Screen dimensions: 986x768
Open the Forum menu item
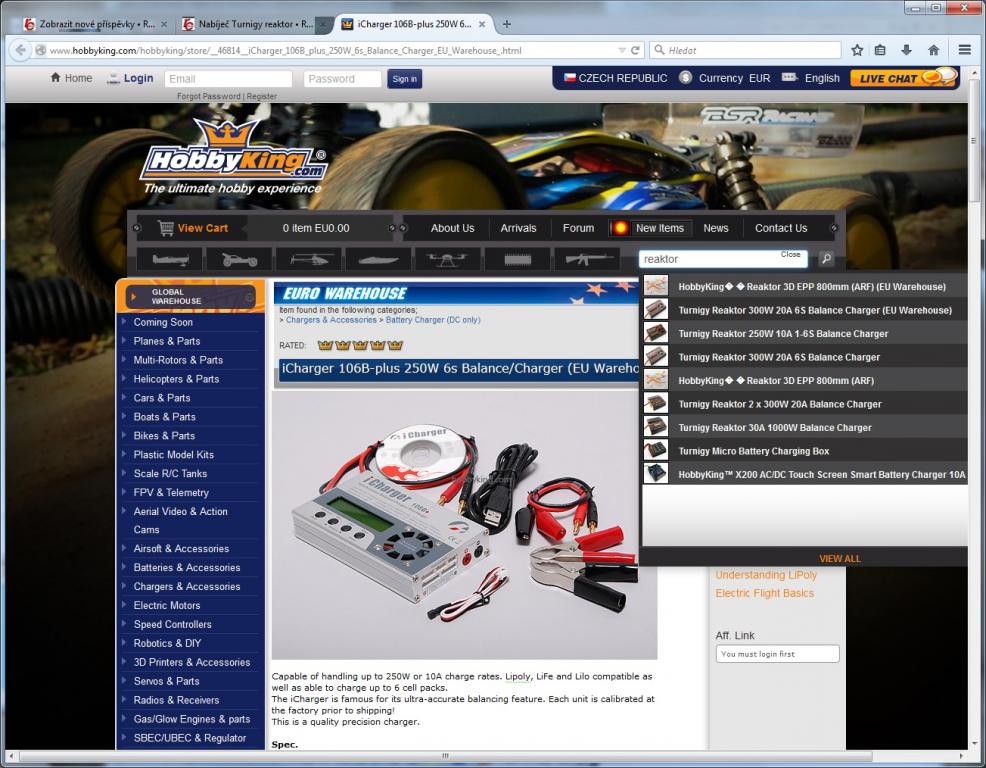pos(578,228)
